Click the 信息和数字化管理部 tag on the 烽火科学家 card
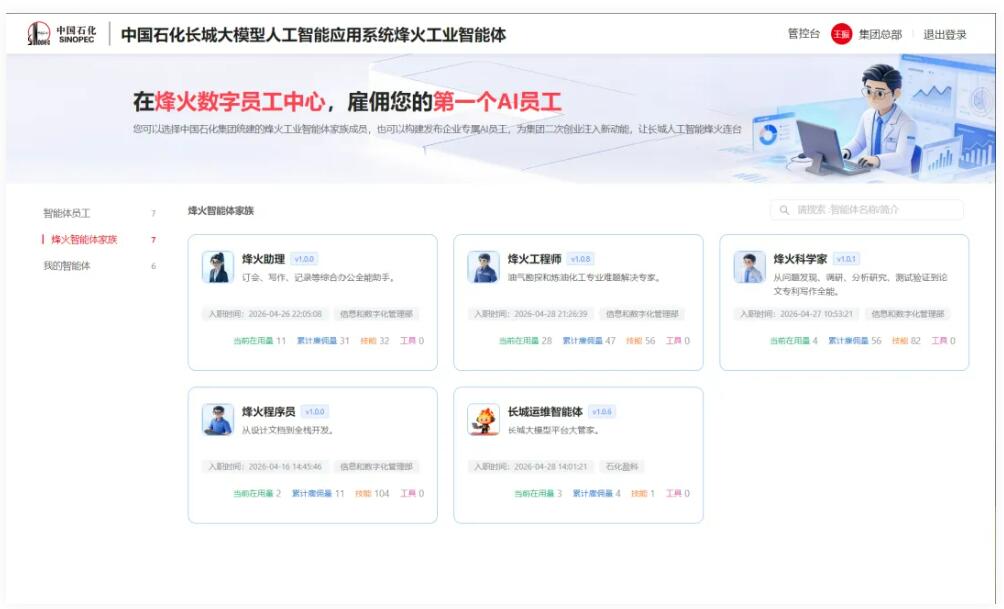The height and width of the screenshot is (609, 1004). pyautogui.click(x=907, y=314)
